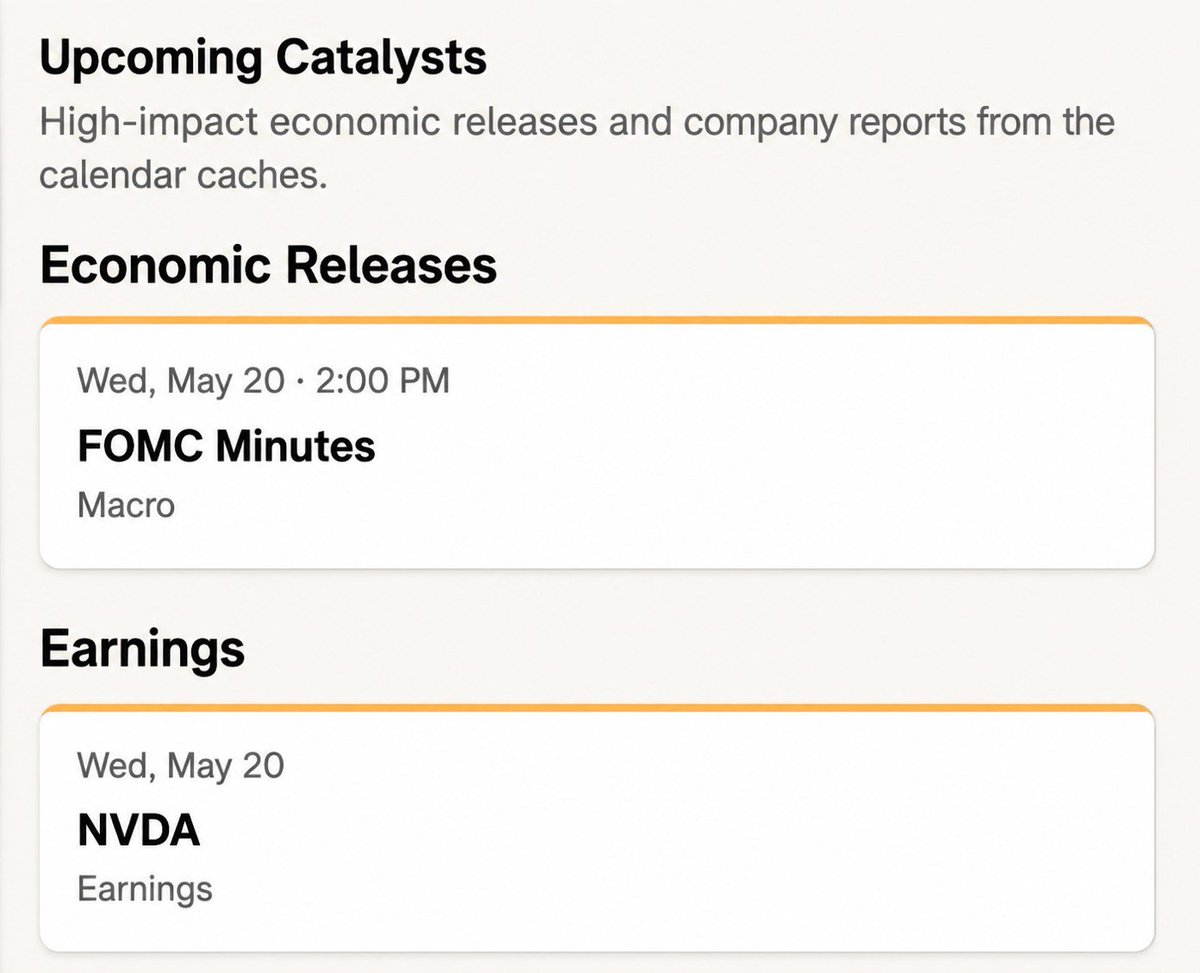This screenshot has height=973, width=1200.
Task: Click the "calendar caches." text line
Action: 184,175
